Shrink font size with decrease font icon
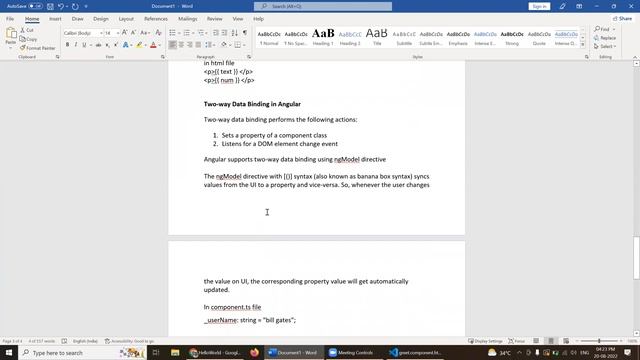Viewport: 640px width, 360px height. click(133, 33)
